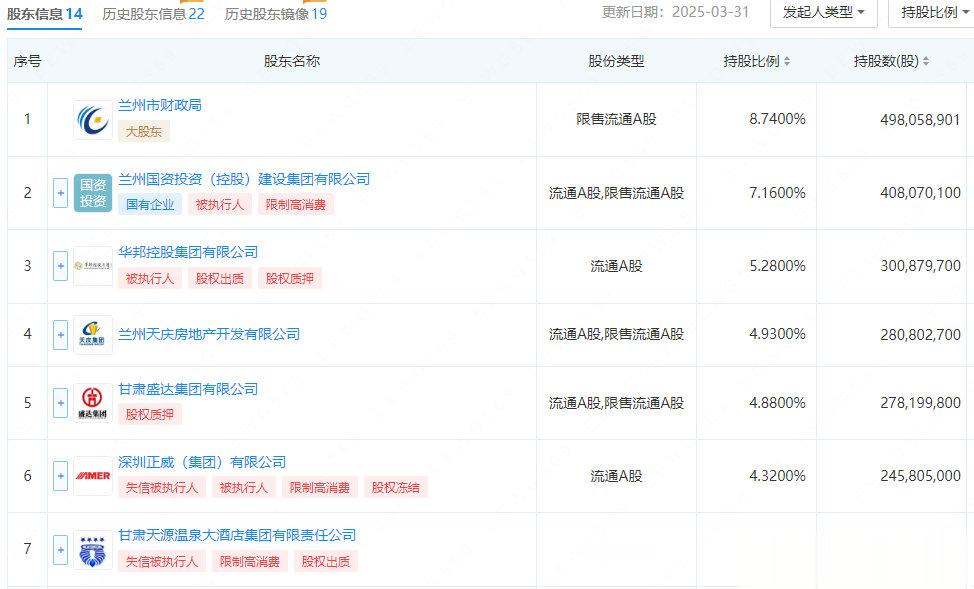Image resolution: width=974 pixels, height=589 pixels.
Task: Open the 发起人类型 dropdown
Action: 824,13
